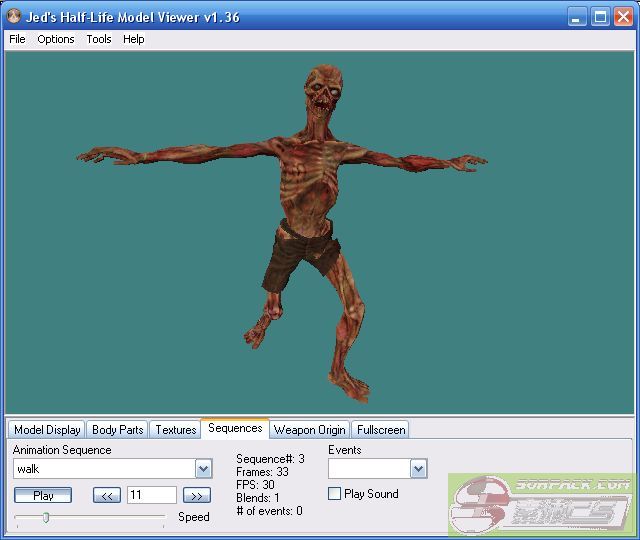Step forward one frame with >> button

(x=197, y=496)
